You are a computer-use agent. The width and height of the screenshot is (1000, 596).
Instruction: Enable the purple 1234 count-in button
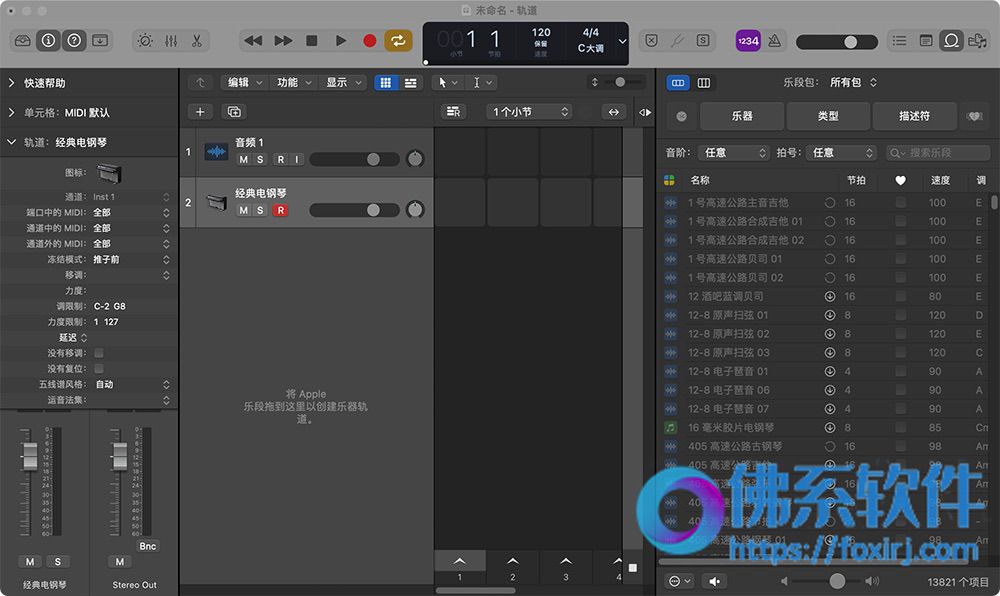click(x=747, y=41)
